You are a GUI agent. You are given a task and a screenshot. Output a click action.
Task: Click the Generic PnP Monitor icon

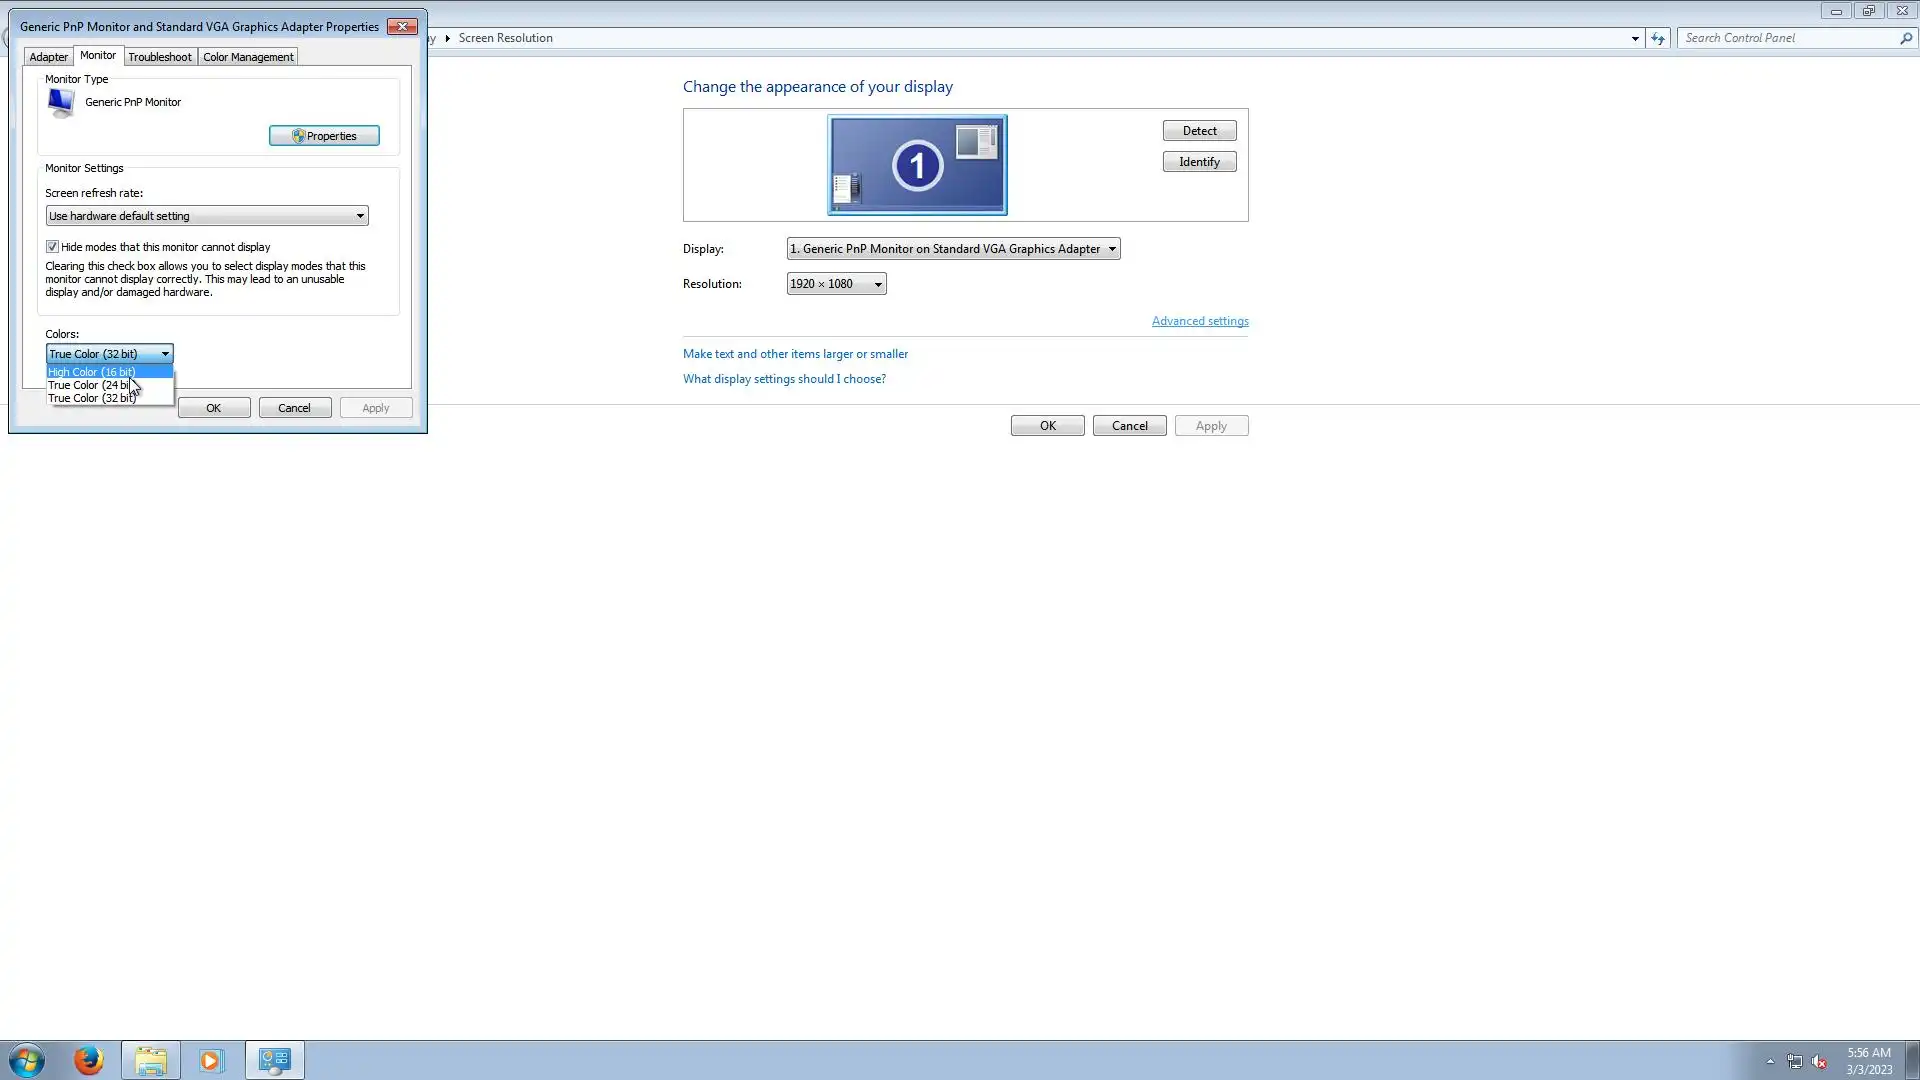(x=60, y=102)
